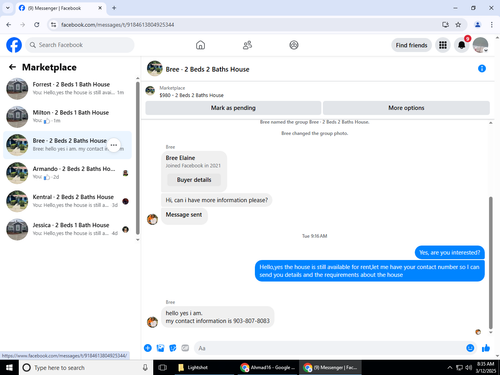500x375 pixels.
Task: Open a new browser tab
Action: tap(114, 8)
